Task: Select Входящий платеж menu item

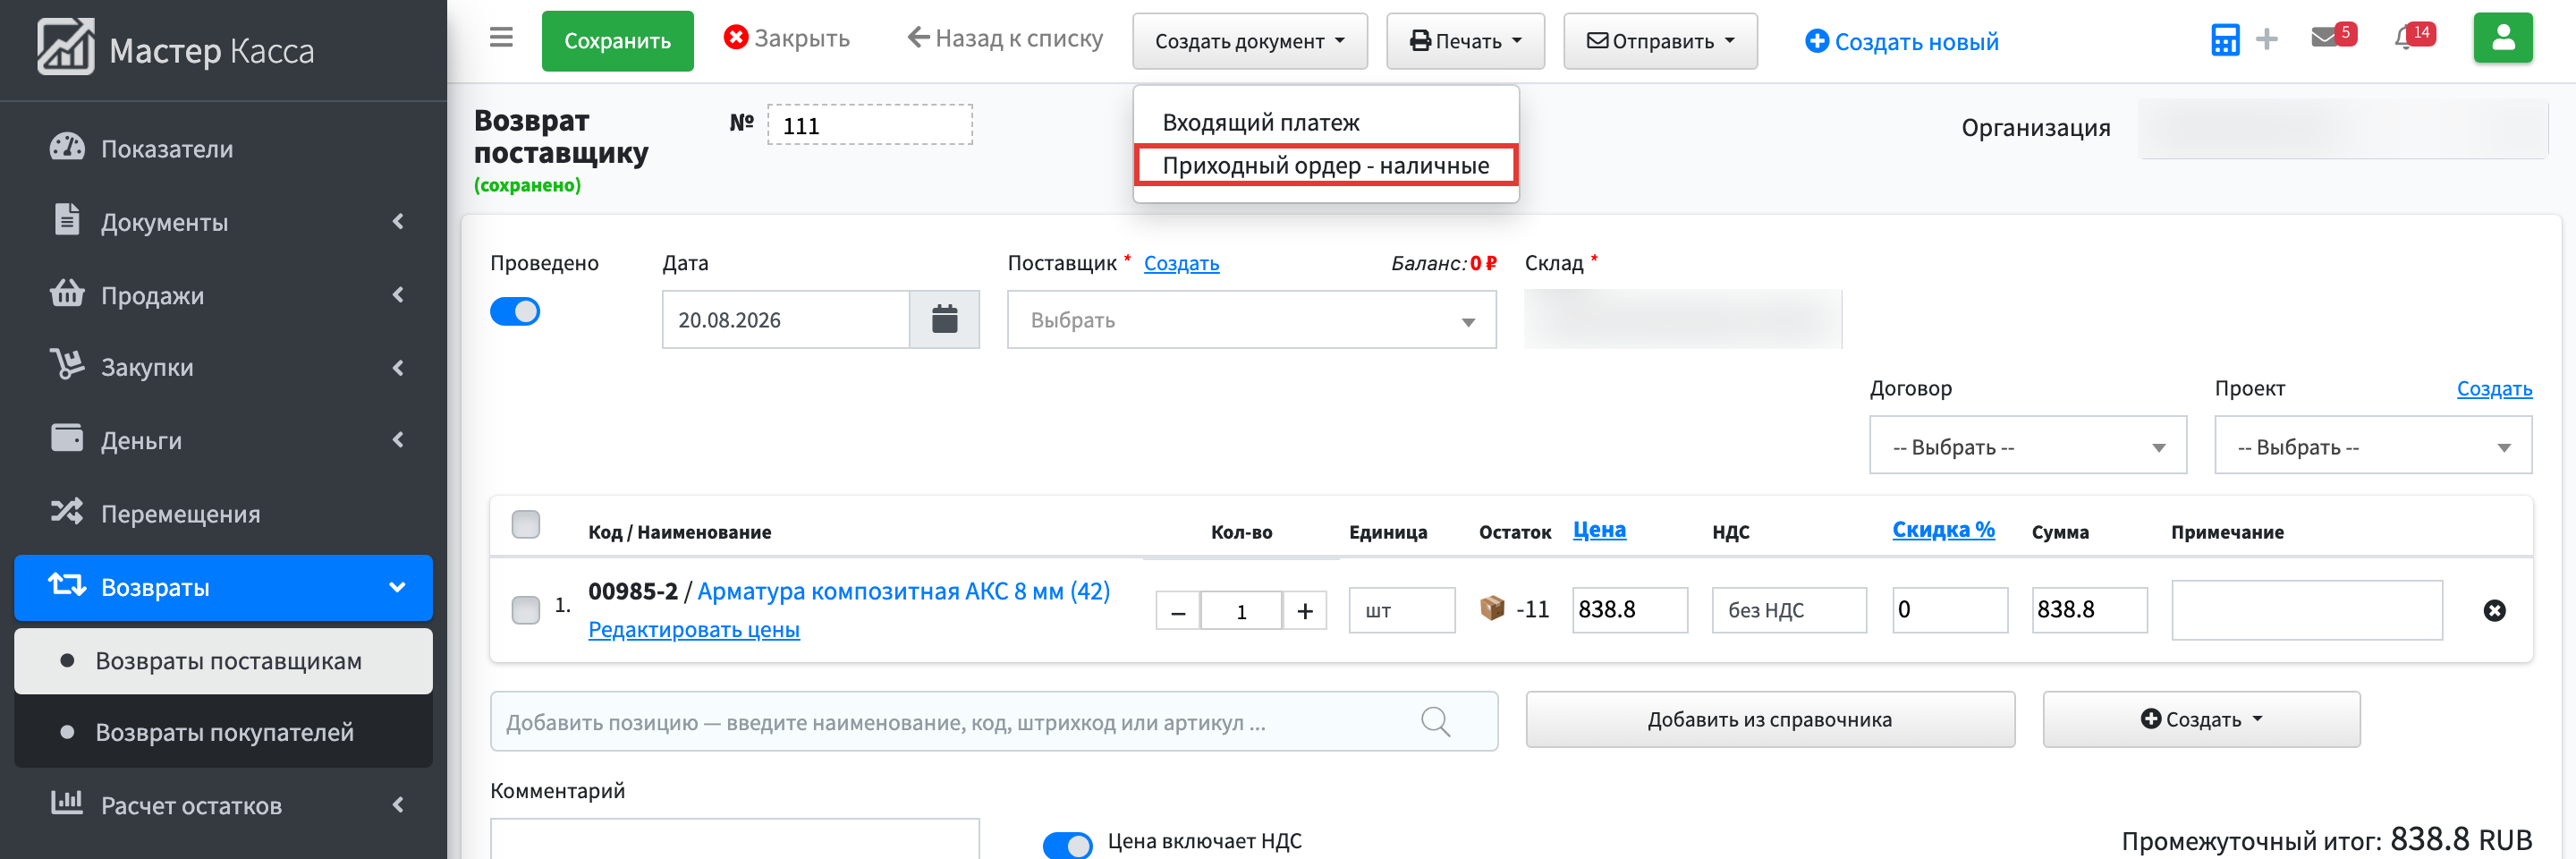Action: click(1326, 122)
